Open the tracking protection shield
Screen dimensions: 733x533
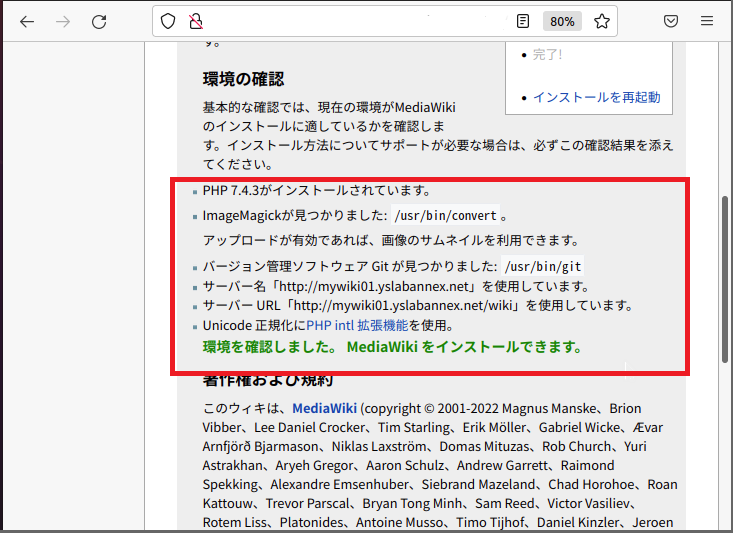[x=168, y=22]
